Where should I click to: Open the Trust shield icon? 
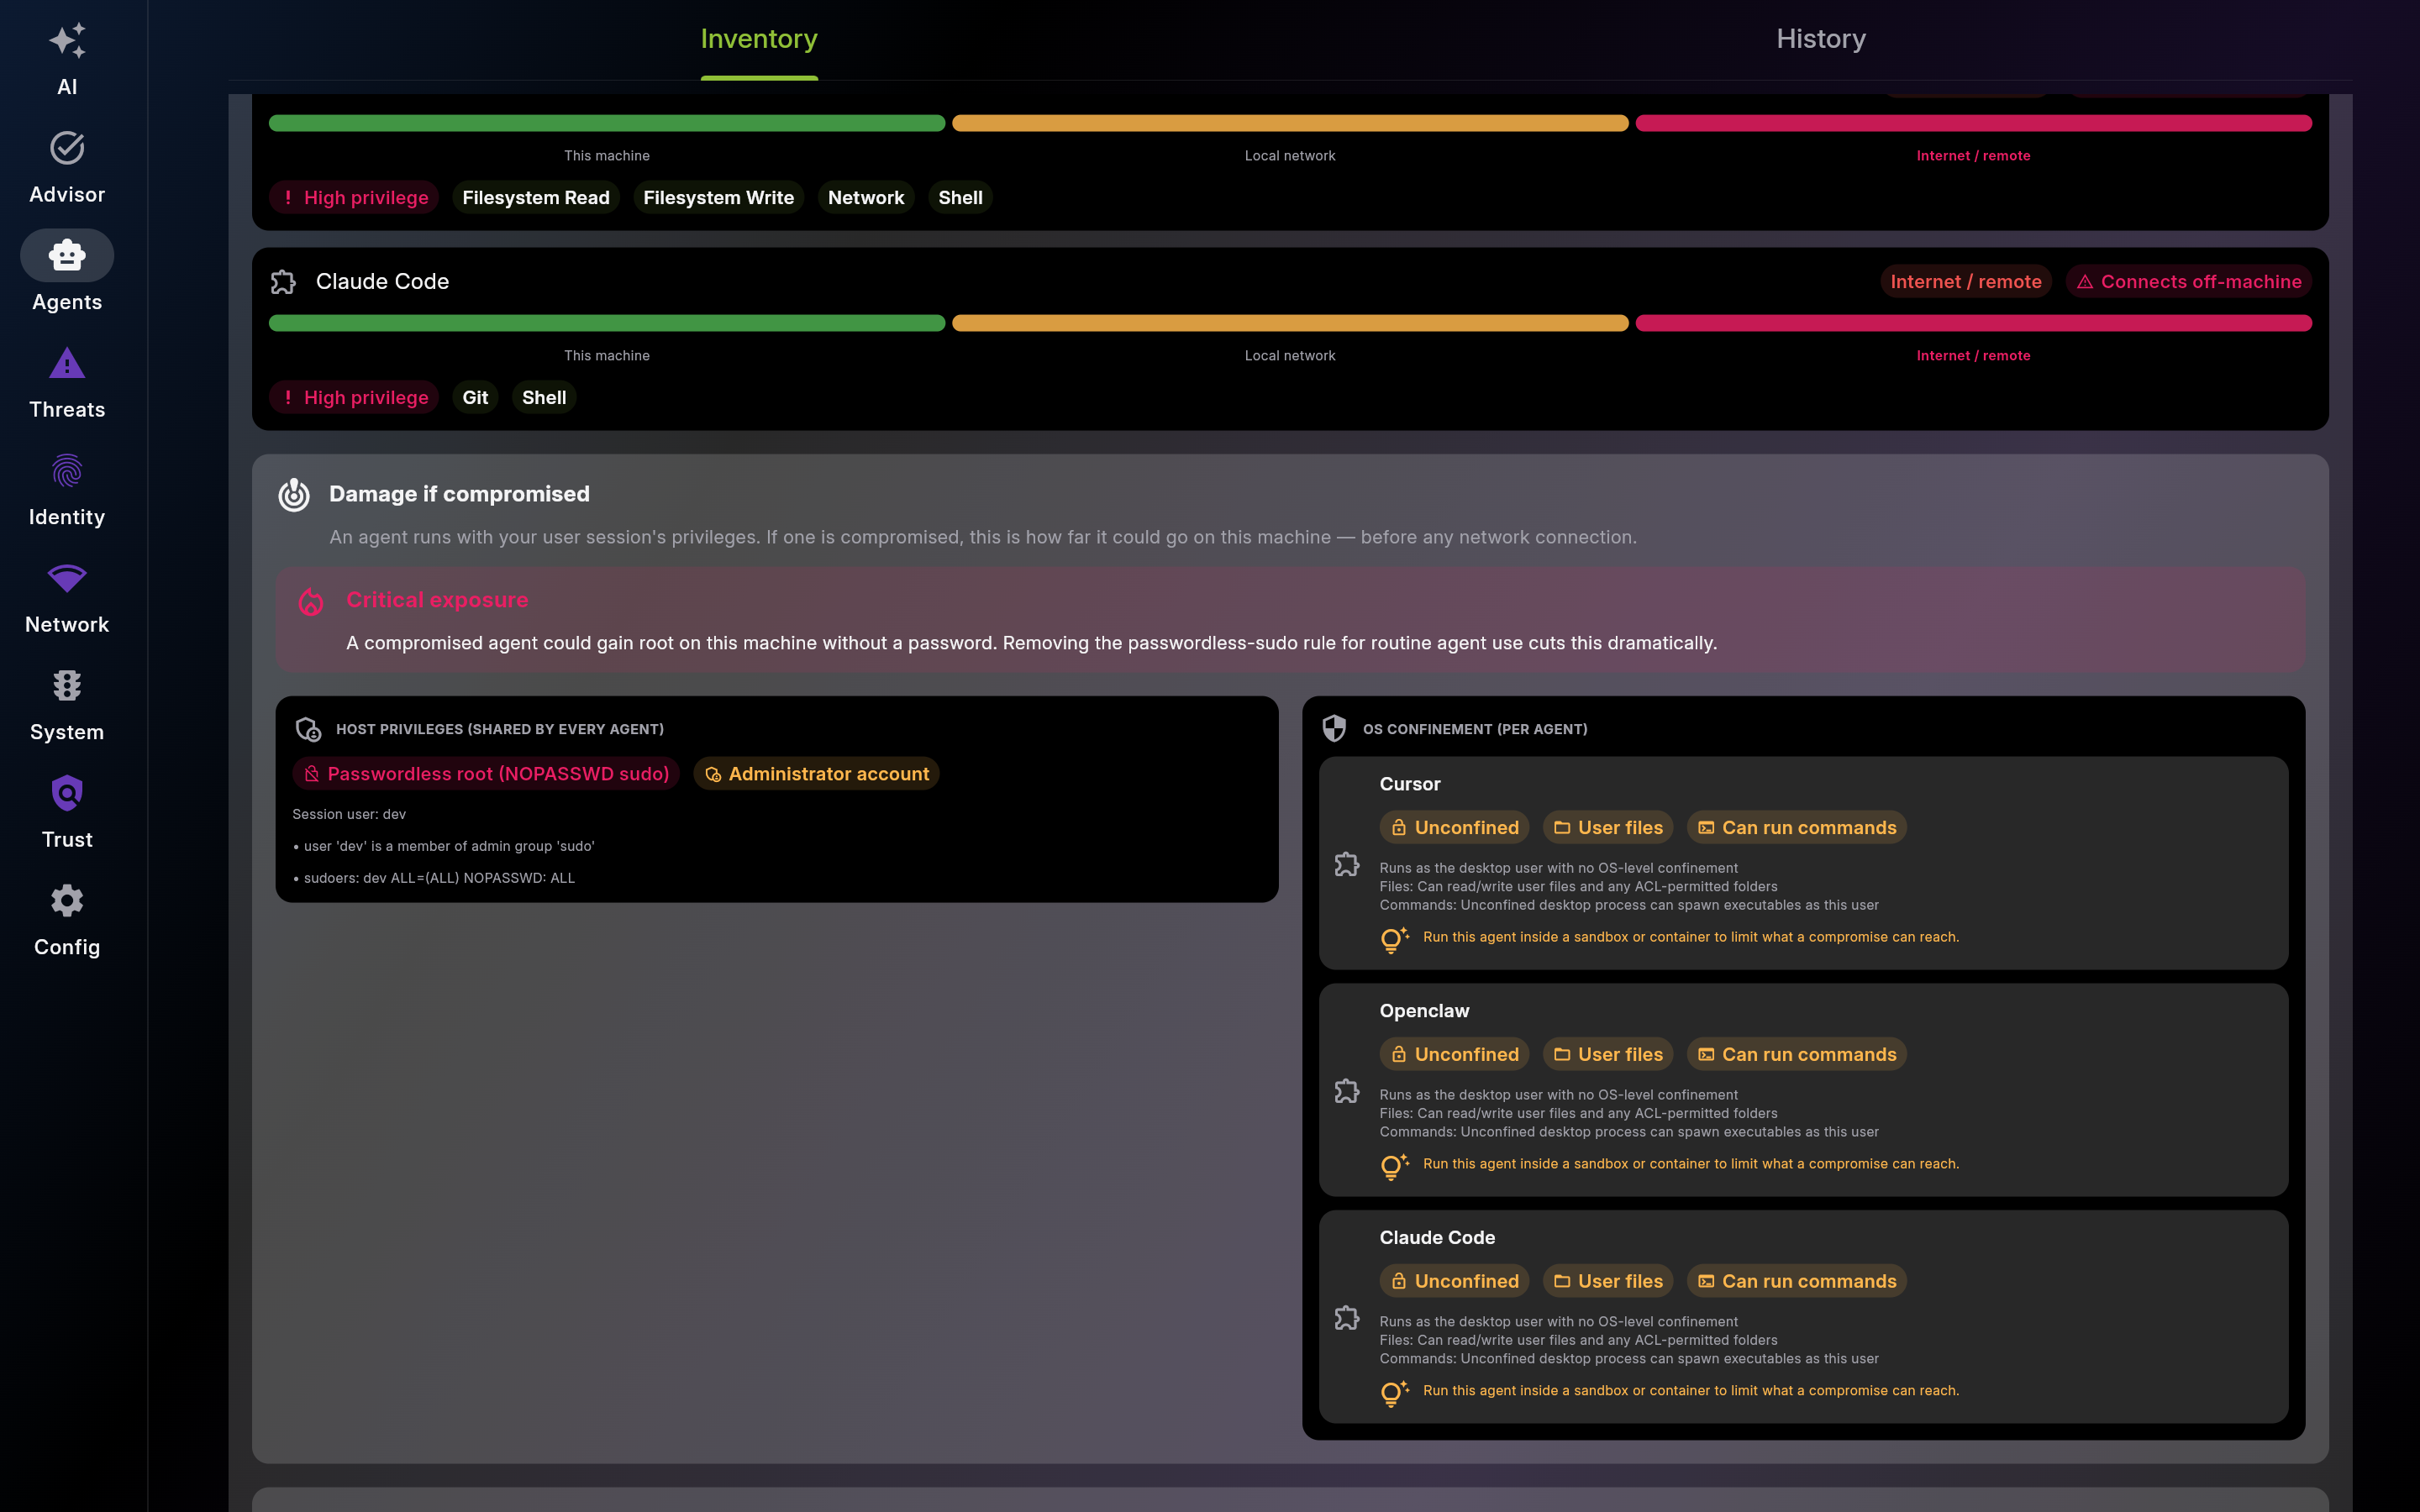(x=67, y=793)
